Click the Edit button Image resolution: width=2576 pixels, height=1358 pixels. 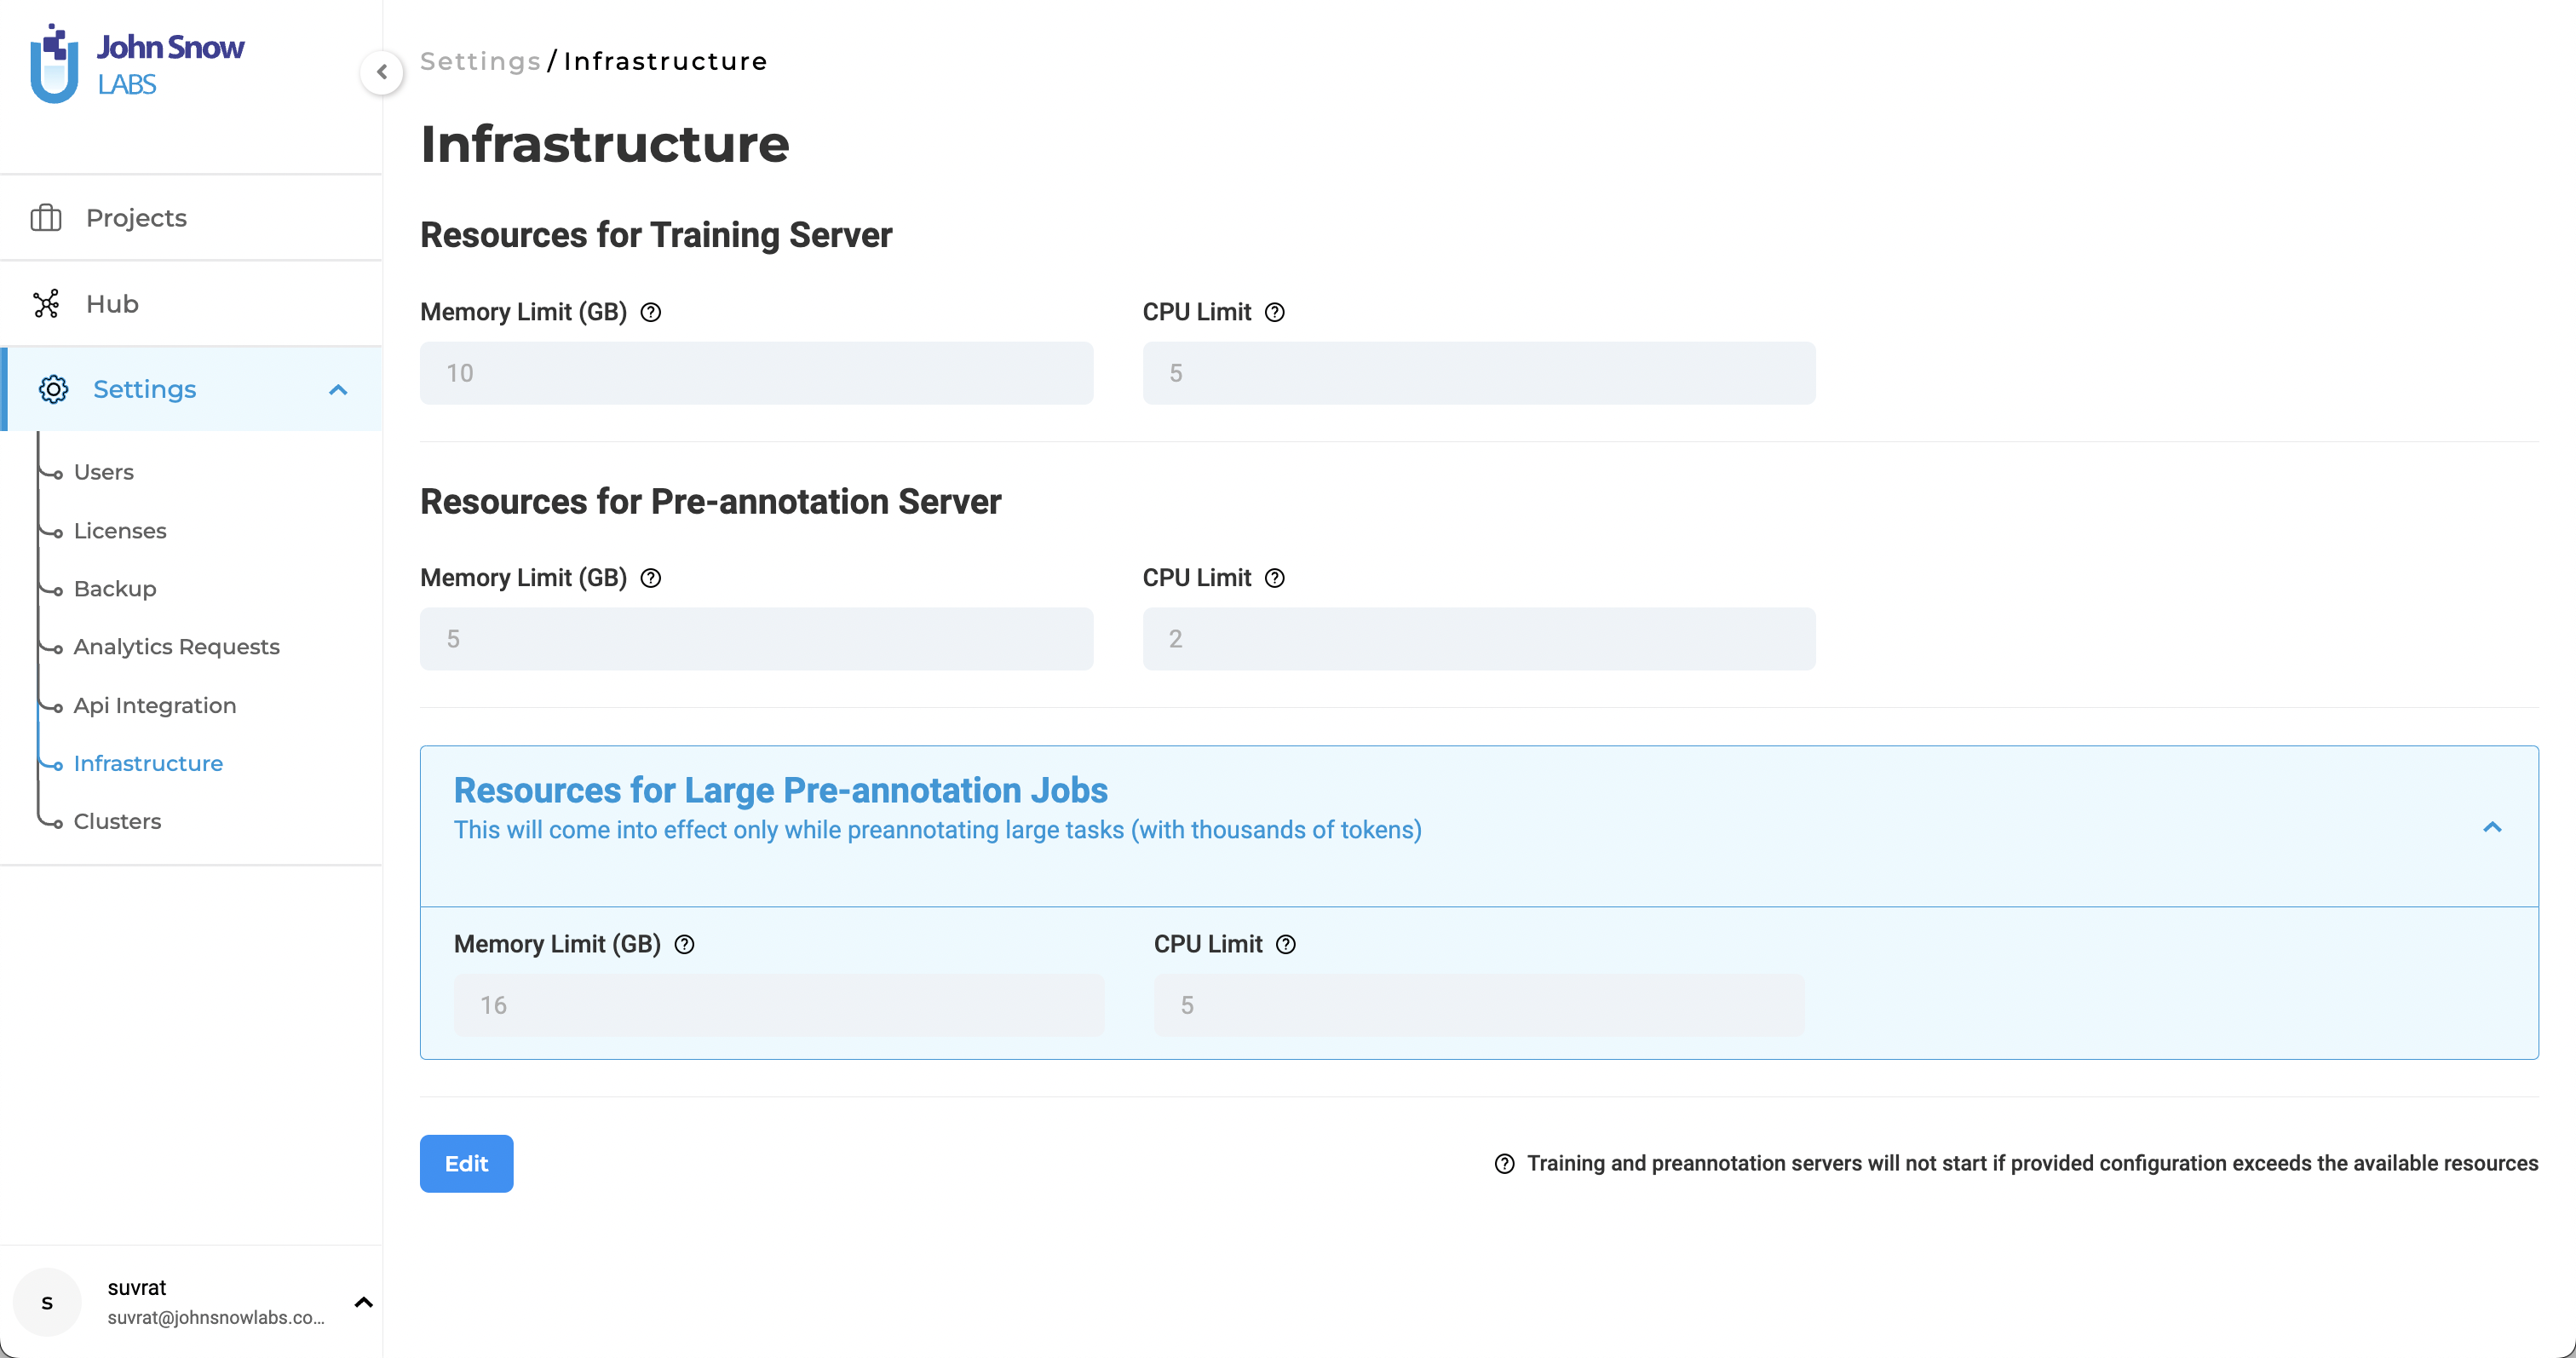click(466, 1163)
